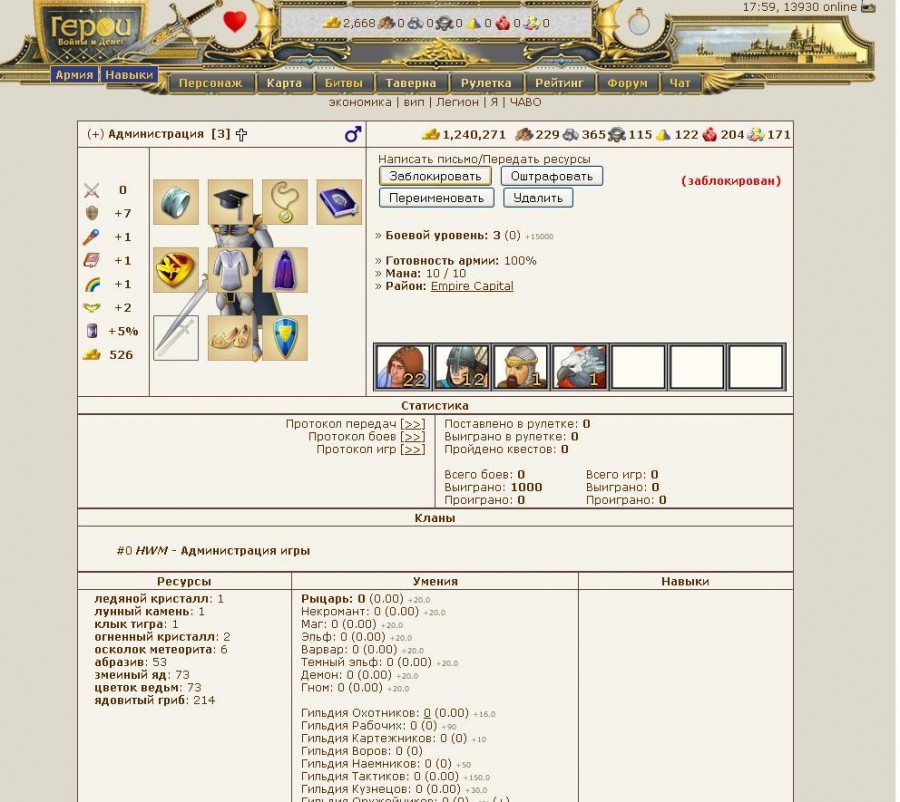Select the golden boots item

click(230, 338)
